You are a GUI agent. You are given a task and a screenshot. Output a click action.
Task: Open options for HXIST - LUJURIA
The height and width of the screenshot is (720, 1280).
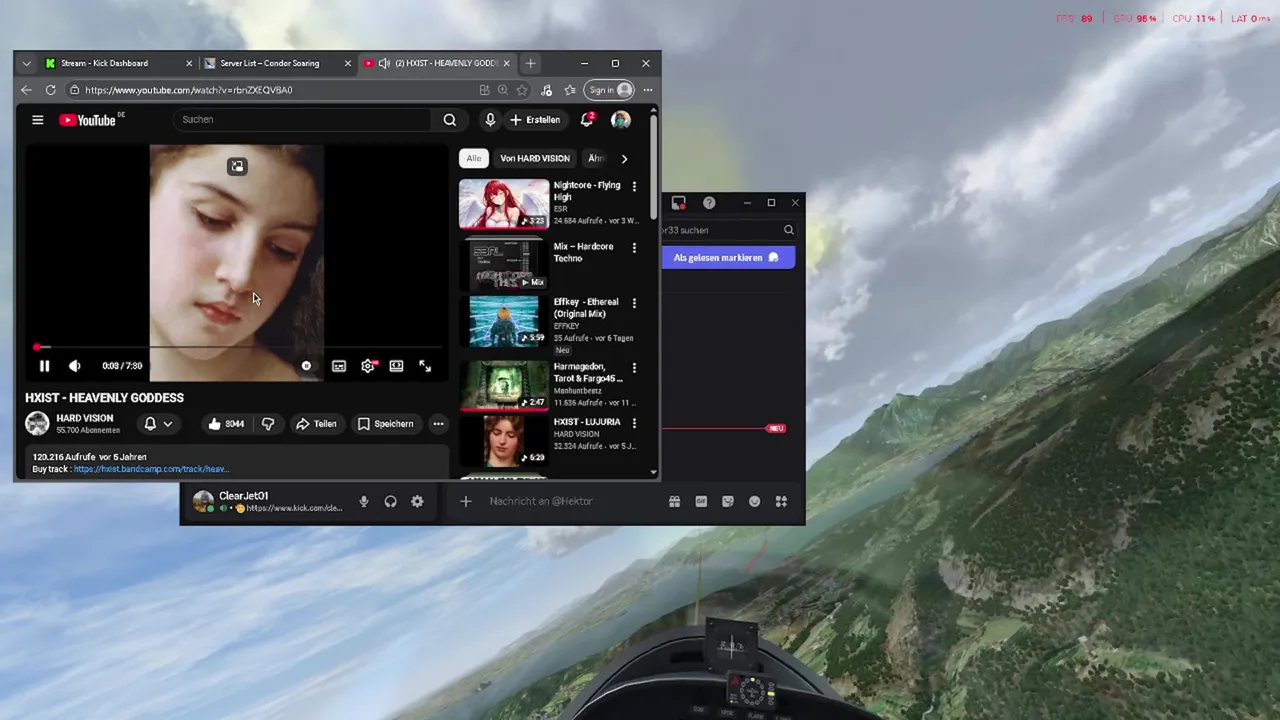[x=634, y=423]
